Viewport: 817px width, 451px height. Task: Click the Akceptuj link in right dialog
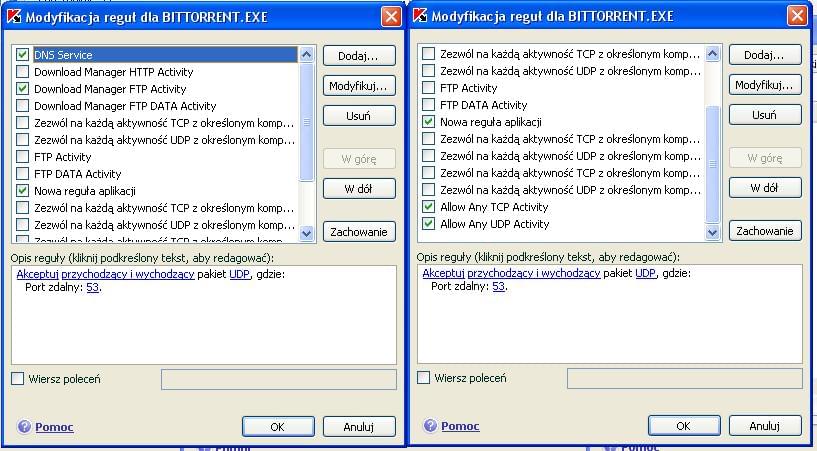[x=443, y=273]
